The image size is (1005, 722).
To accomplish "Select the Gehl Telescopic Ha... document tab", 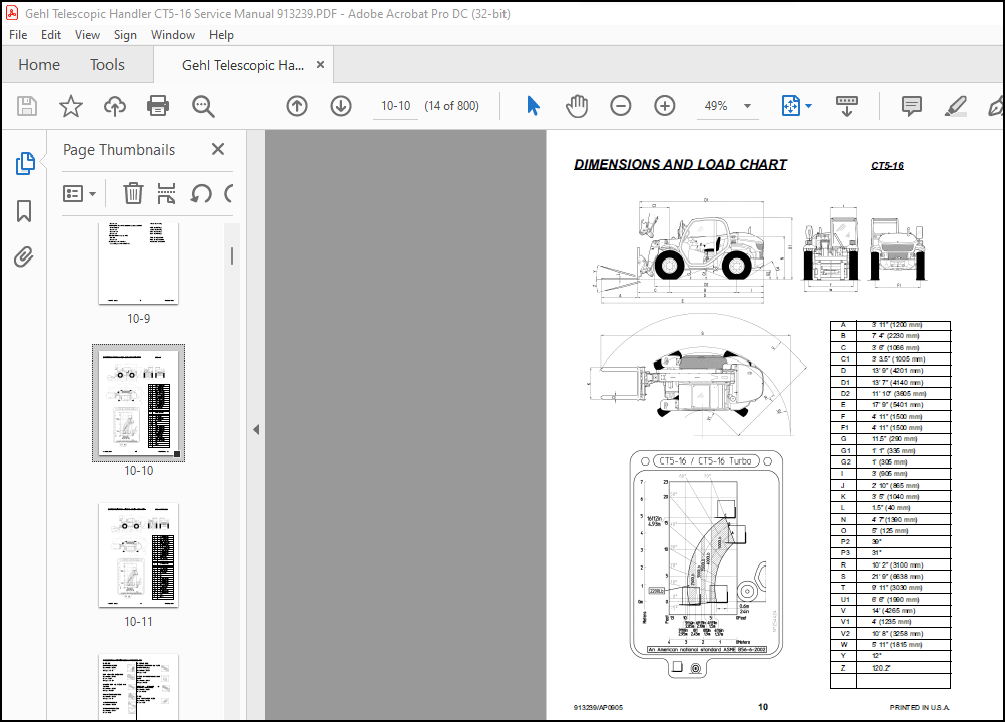I will click(x=243, y=65).
